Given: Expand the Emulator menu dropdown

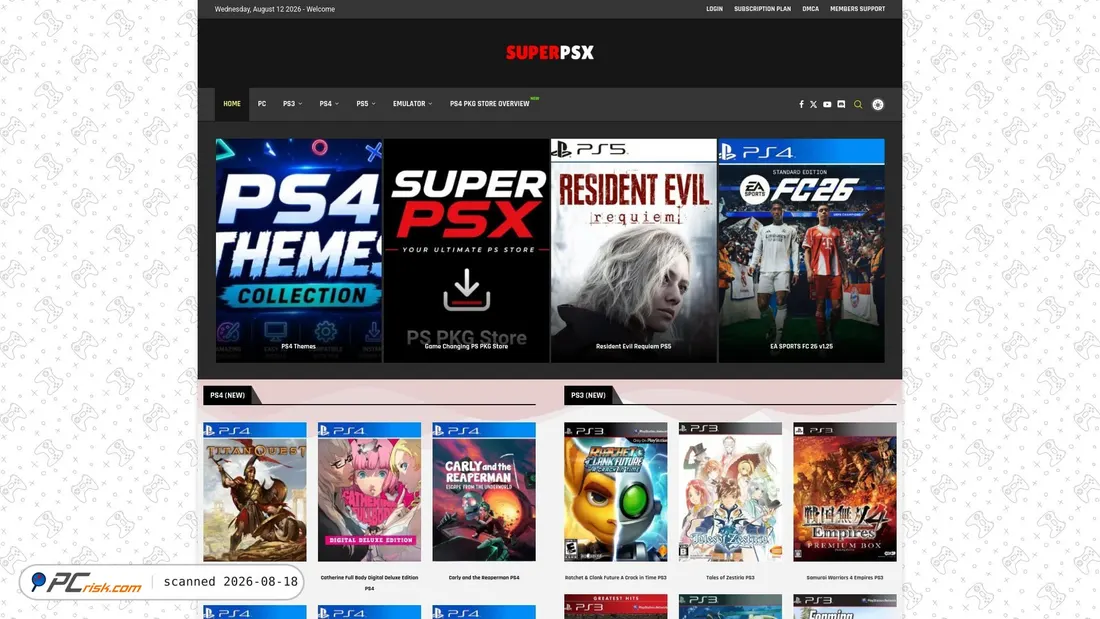Looking at the screenshot, I should 412,104.
